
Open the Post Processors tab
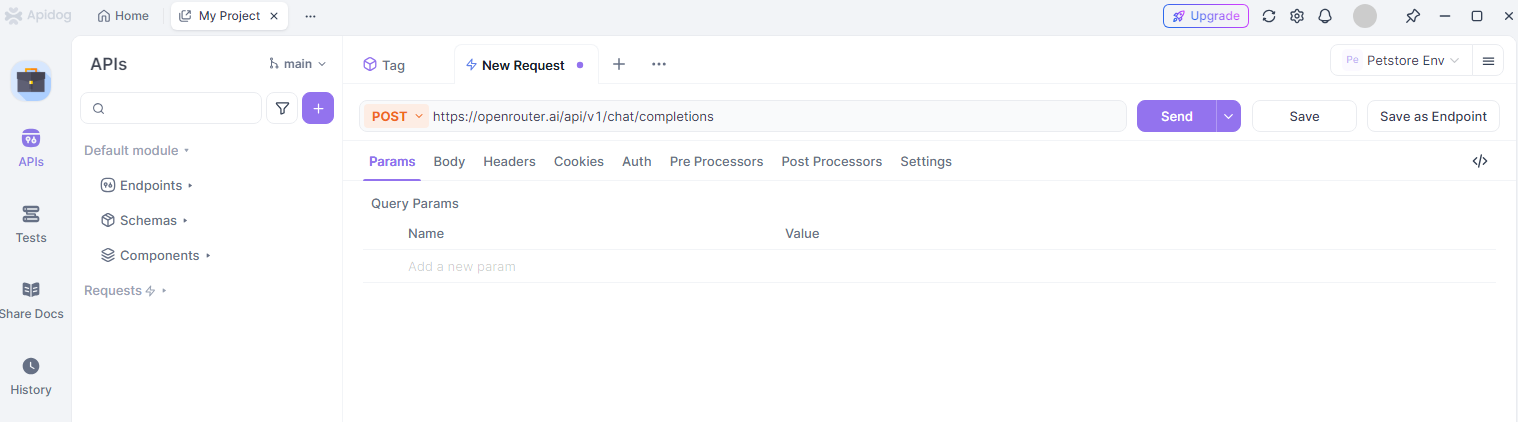pos(832,161)
